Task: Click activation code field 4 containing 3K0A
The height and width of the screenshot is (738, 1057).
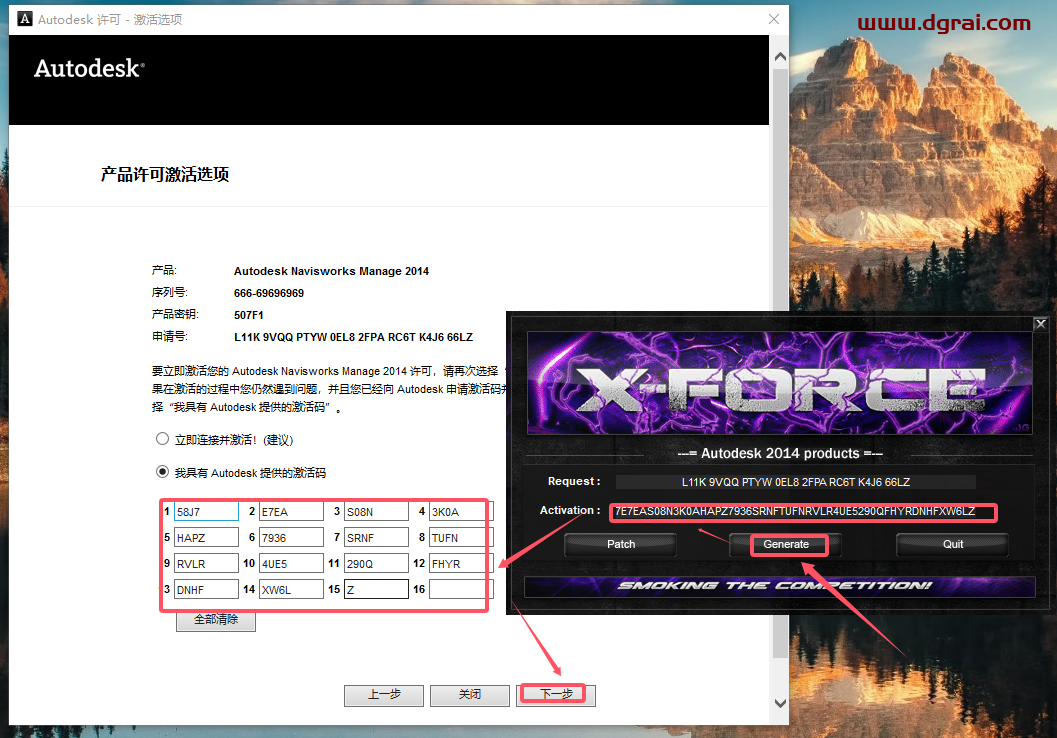Action: tap(461, 512)
